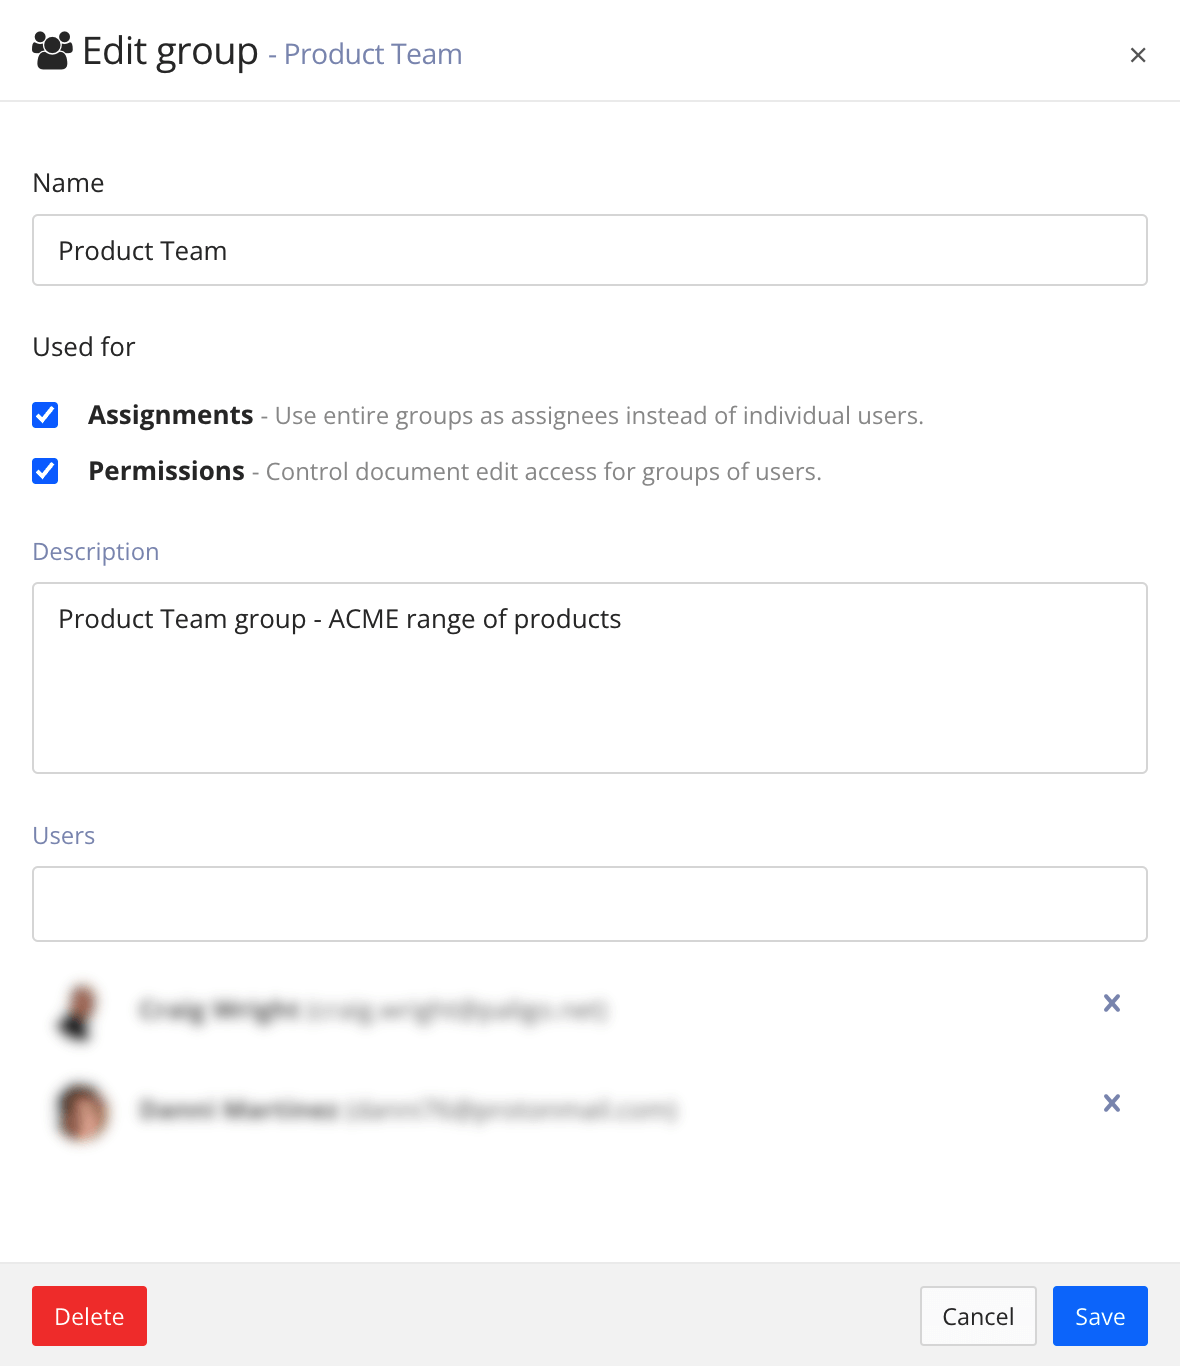Cancel editing the group

point(977,1316)
